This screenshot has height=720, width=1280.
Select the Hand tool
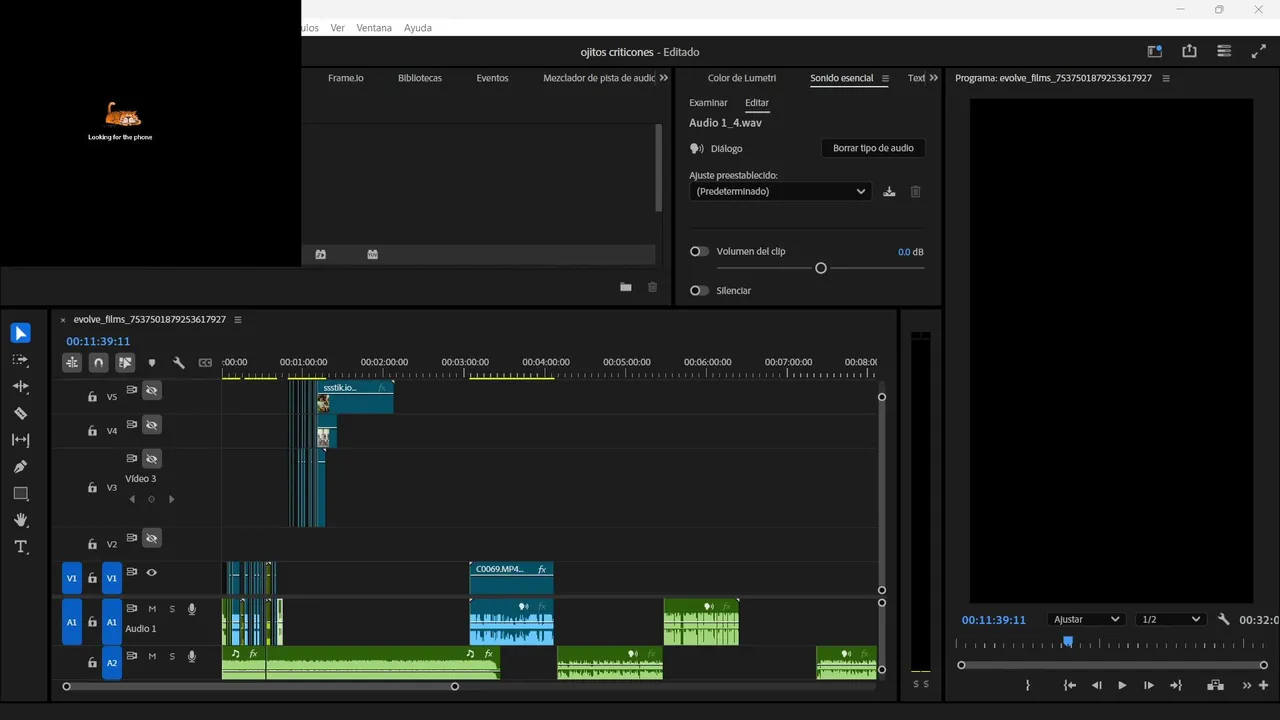(x=20, y=520)
